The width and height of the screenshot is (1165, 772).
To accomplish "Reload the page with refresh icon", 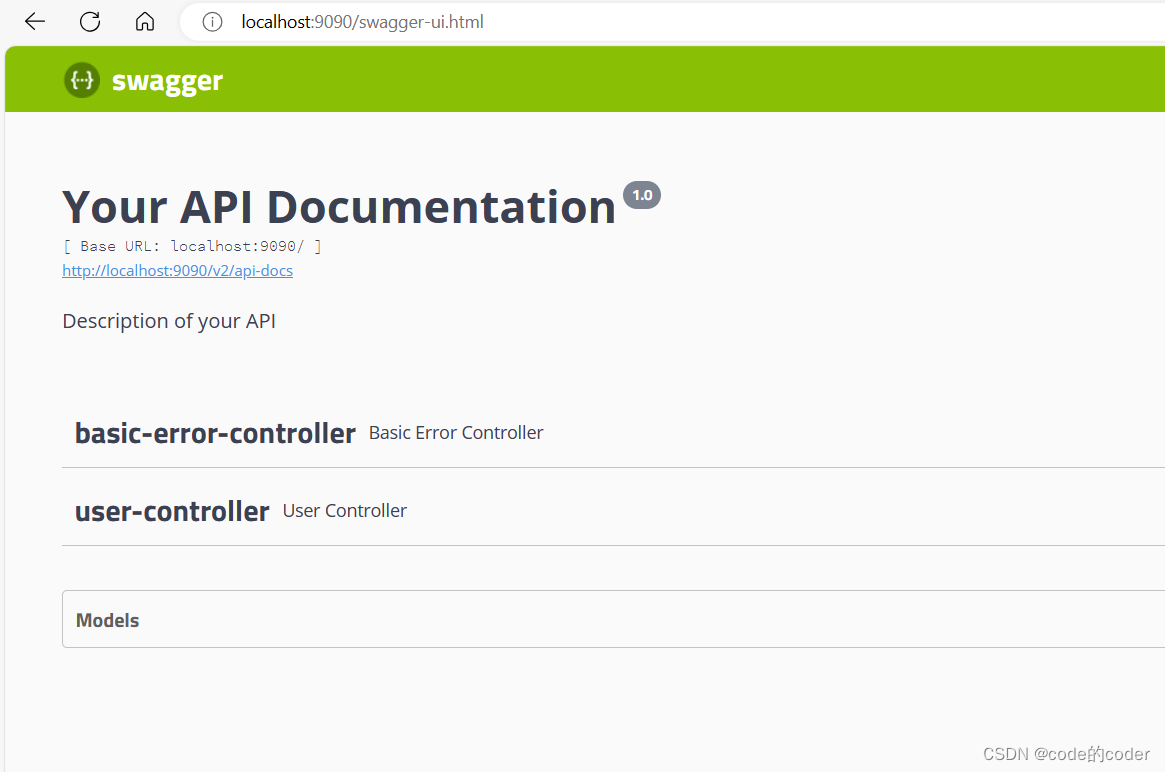I will pos(90,22).
